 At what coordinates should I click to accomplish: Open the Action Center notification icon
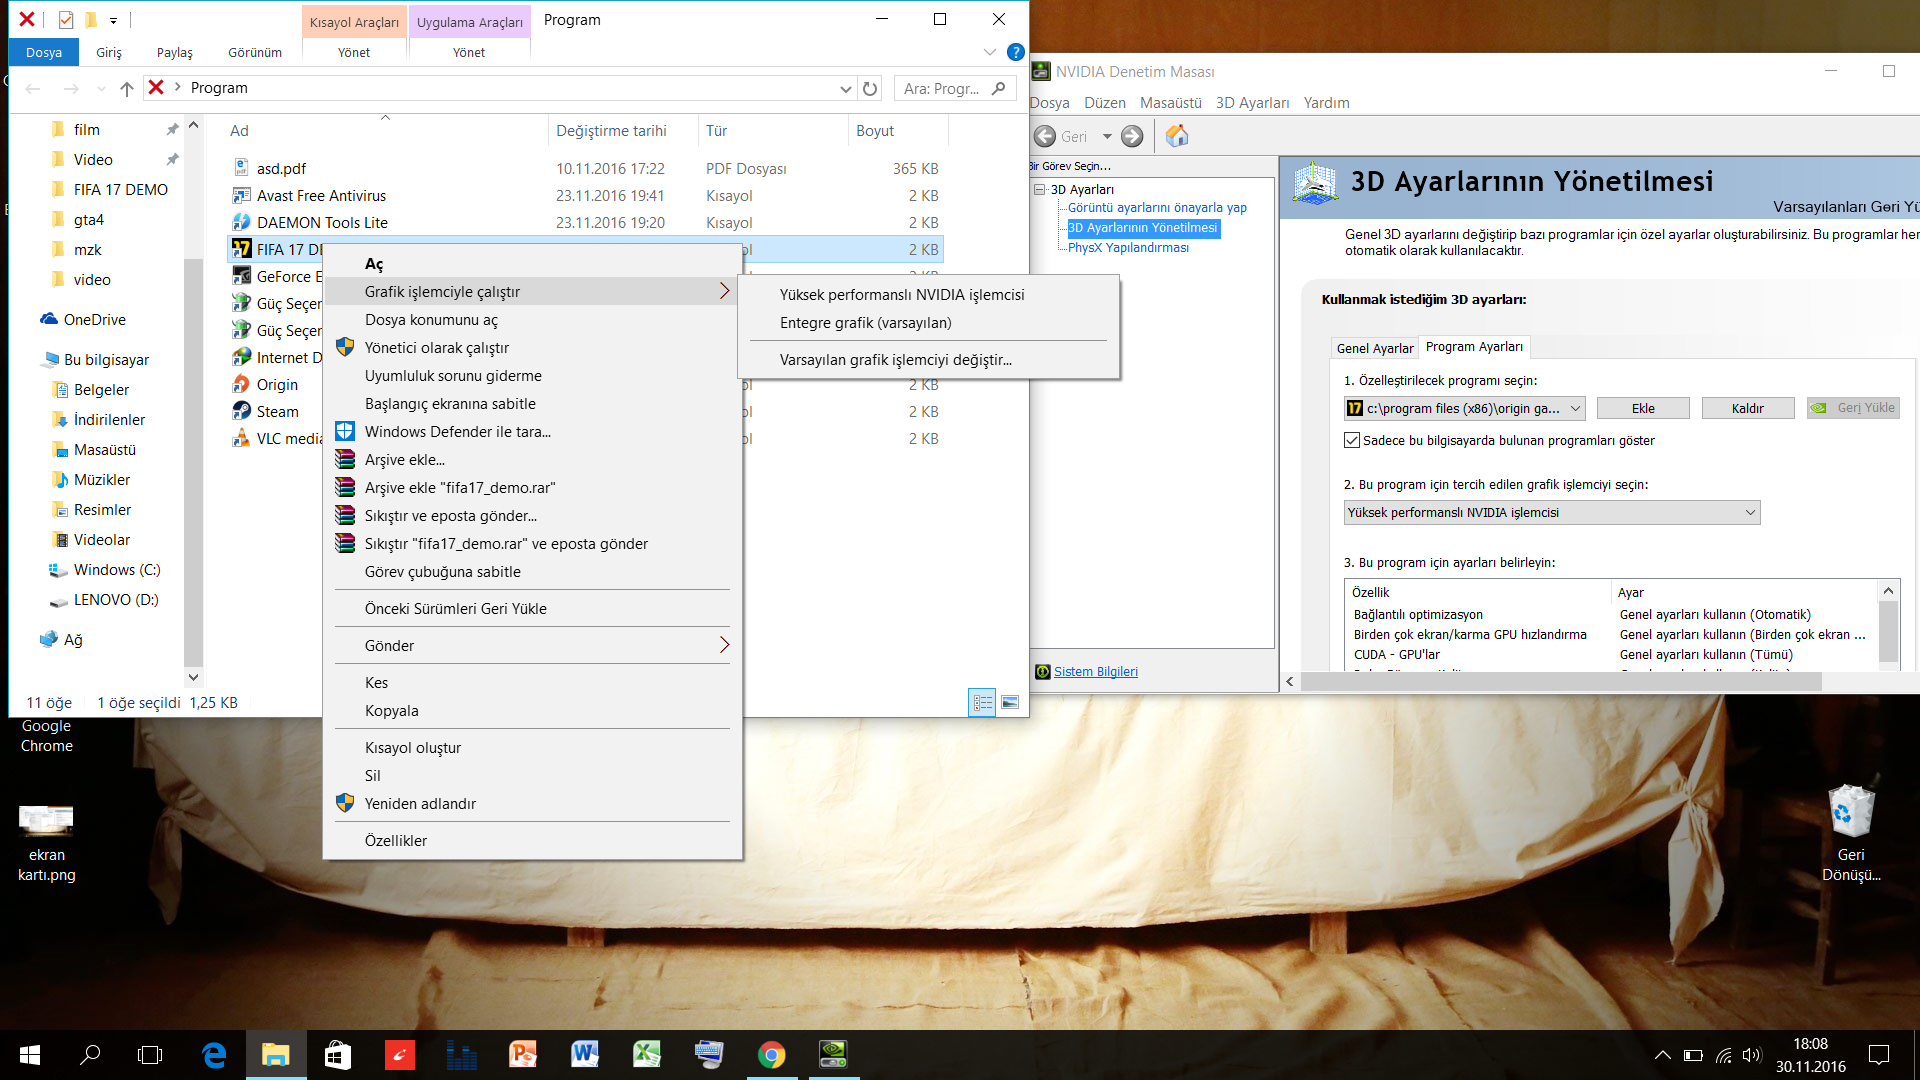tap(1879, 1054)
